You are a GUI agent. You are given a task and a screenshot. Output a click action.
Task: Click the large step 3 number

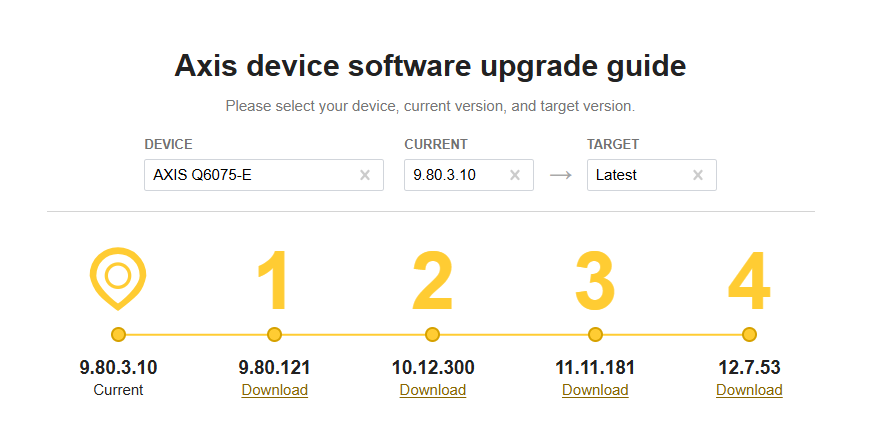pyautogui.click(x=595, y=280)
